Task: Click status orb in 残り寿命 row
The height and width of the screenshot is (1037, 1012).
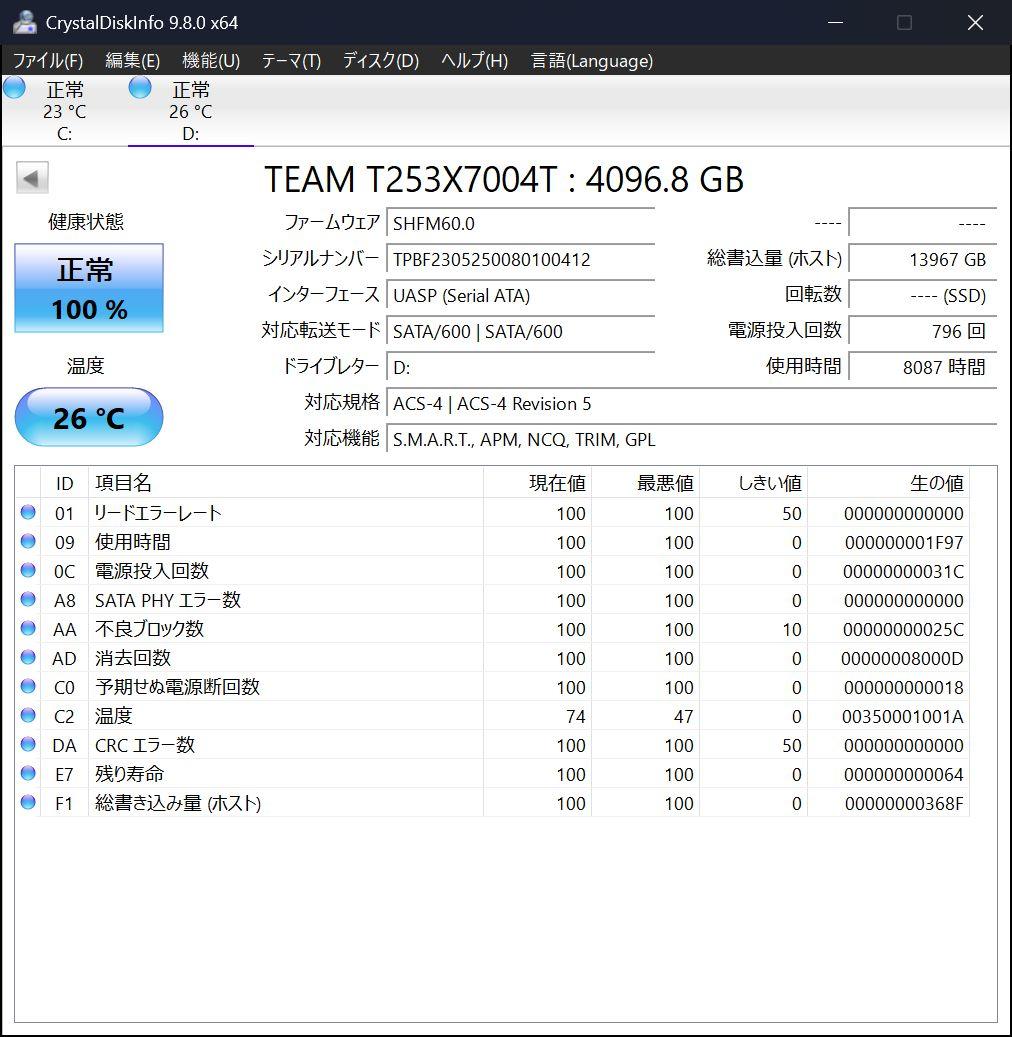Action: pos(28,773)
